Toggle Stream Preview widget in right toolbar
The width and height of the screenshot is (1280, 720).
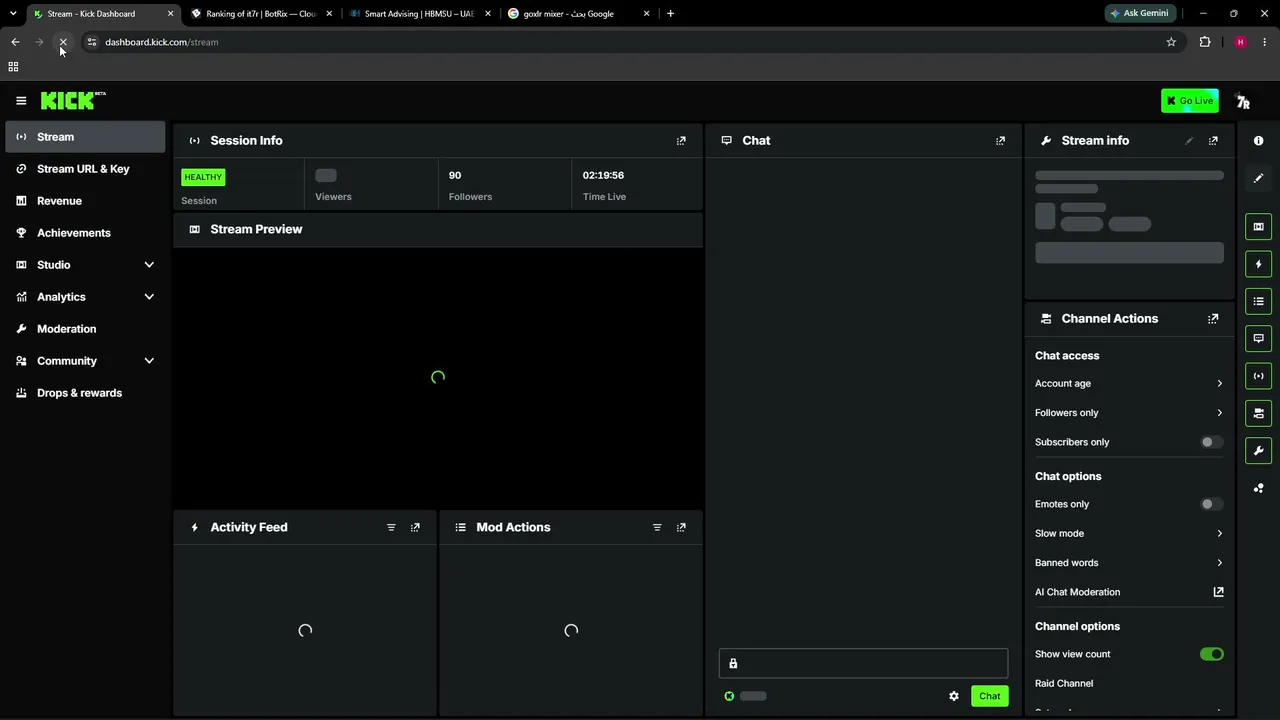(1258, 227)
